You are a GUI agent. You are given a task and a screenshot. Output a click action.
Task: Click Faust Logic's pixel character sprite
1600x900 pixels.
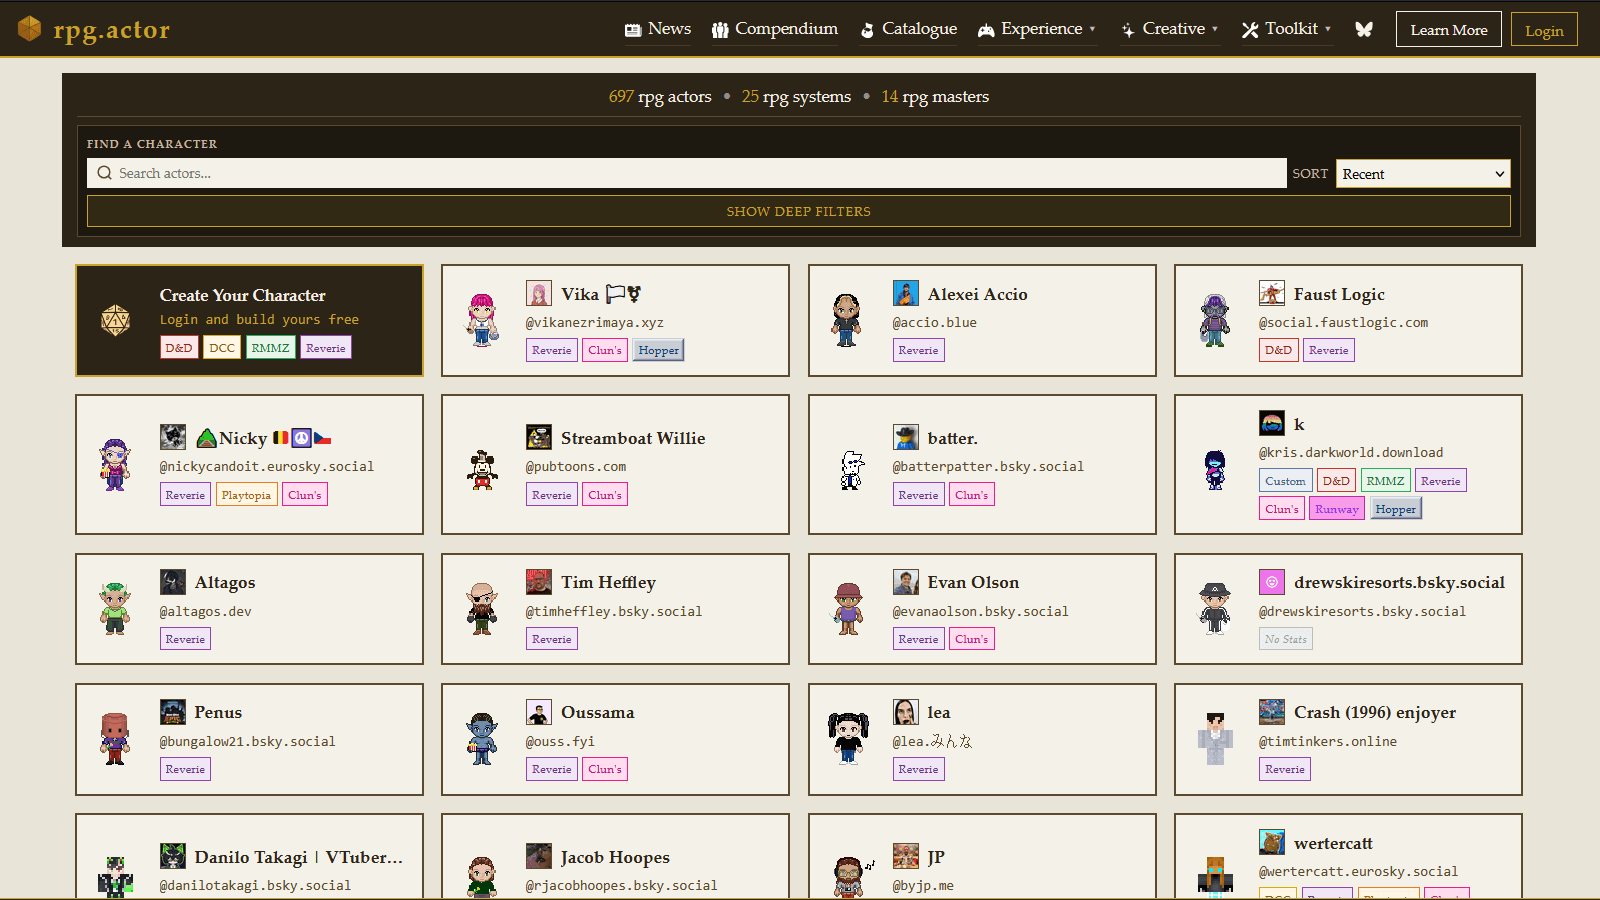pos(1215,320)
